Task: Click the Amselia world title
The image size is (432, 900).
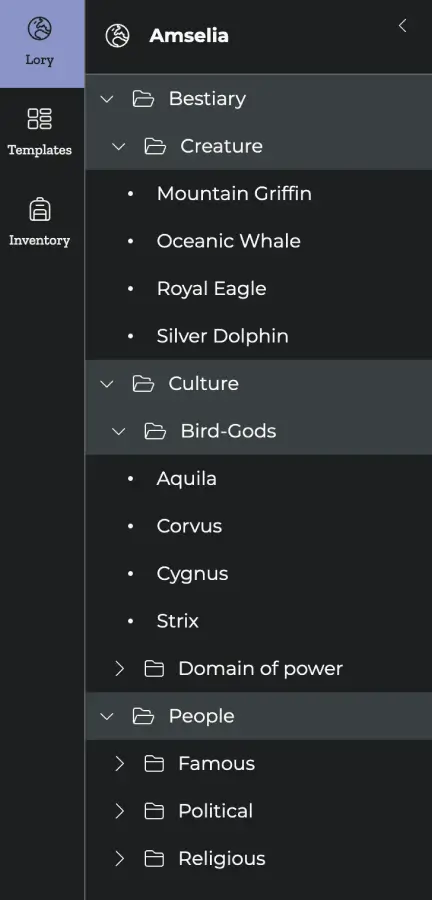Action: pyautogui.click(x=189, y=36)
